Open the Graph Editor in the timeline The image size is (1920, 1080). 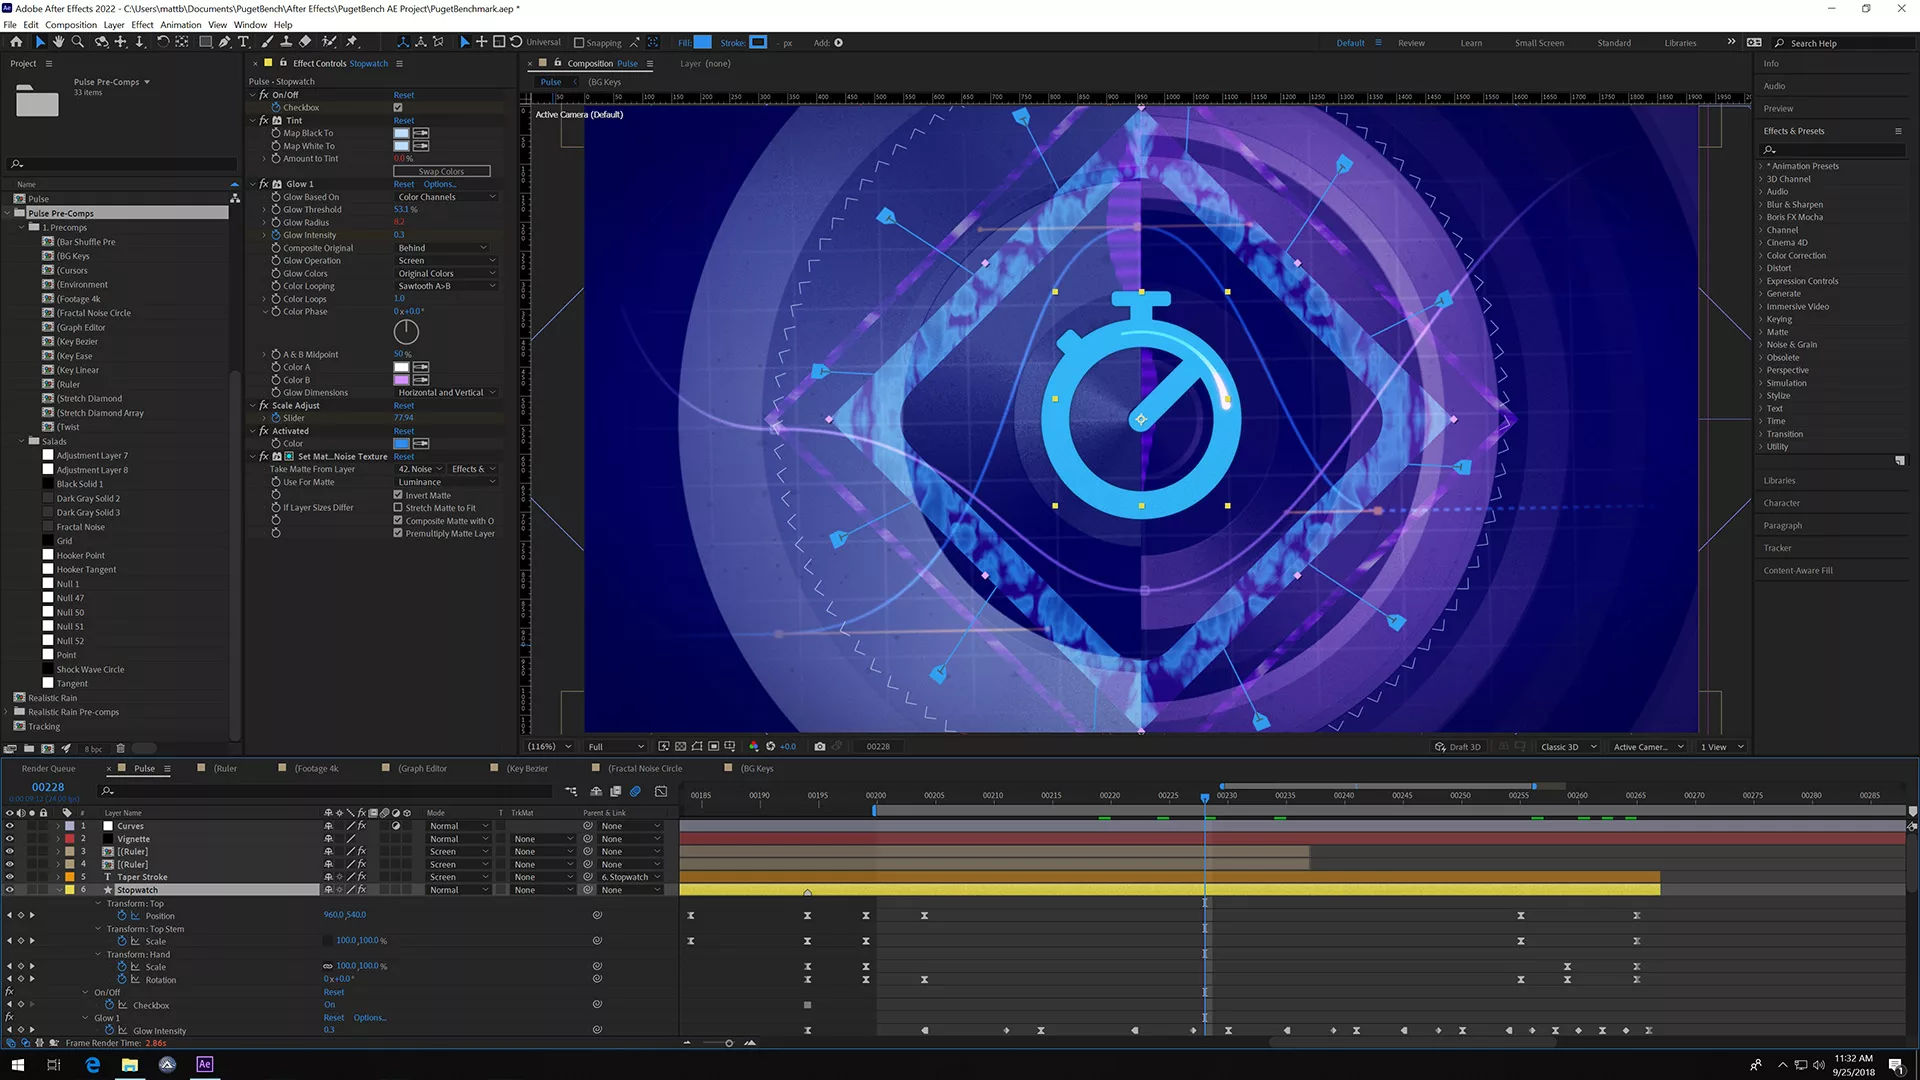[x=660, y=791]
